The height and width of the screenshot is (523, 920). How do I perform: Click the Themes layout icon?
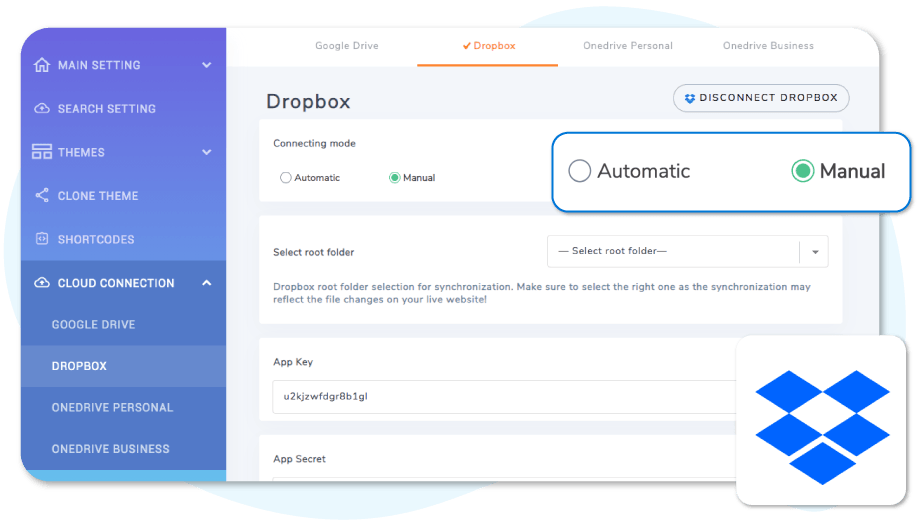(x=42, y=152)
